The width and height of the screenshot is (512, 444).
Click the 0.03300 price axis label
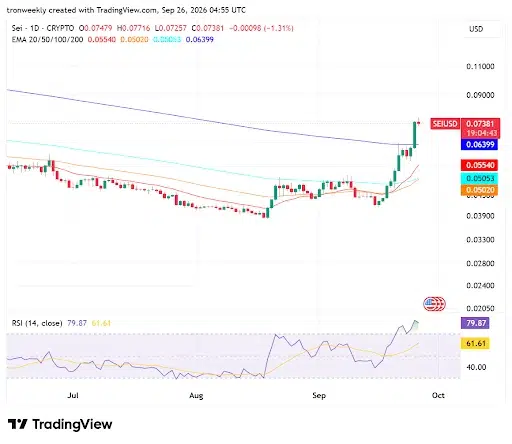480,239
